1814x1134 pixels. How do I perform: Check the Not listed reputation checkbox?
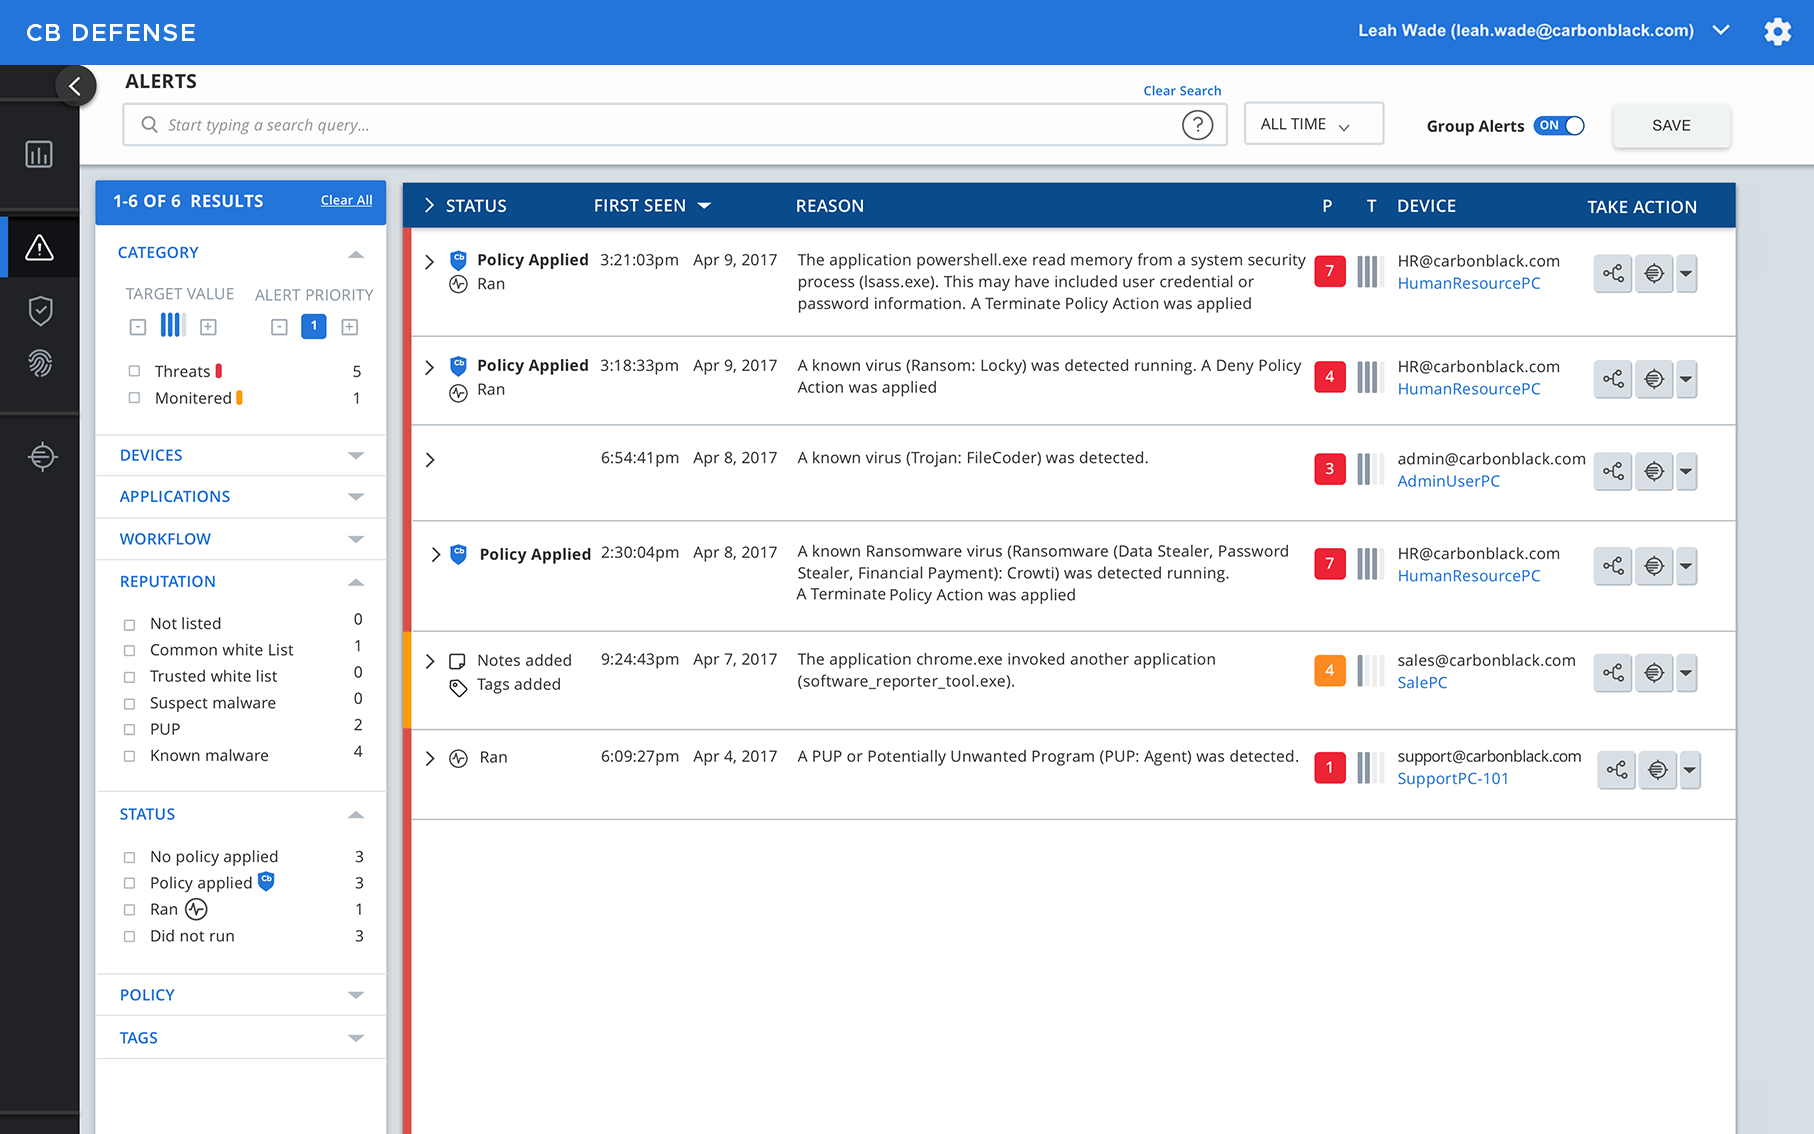(x=129, y=625)
